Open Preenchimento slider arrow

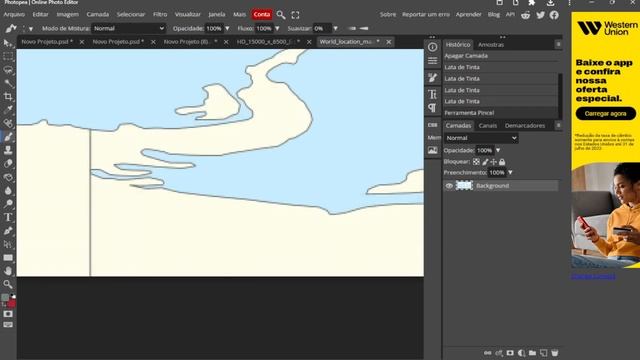[x=510, y=173]
